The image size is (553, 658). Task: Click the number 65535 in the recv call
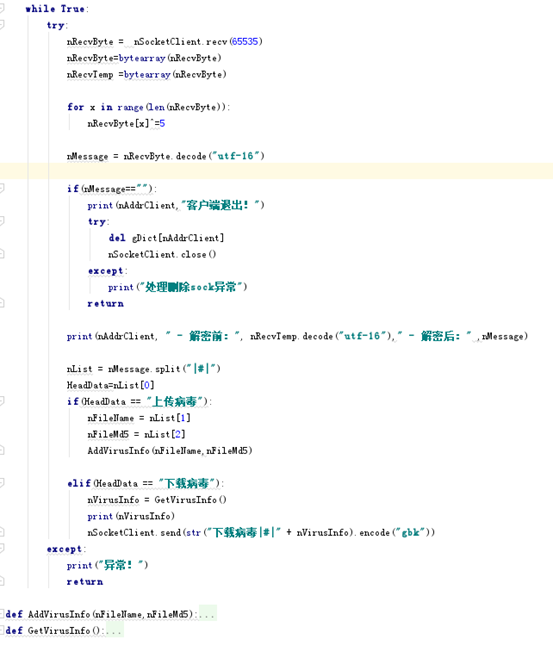[245, 42]
